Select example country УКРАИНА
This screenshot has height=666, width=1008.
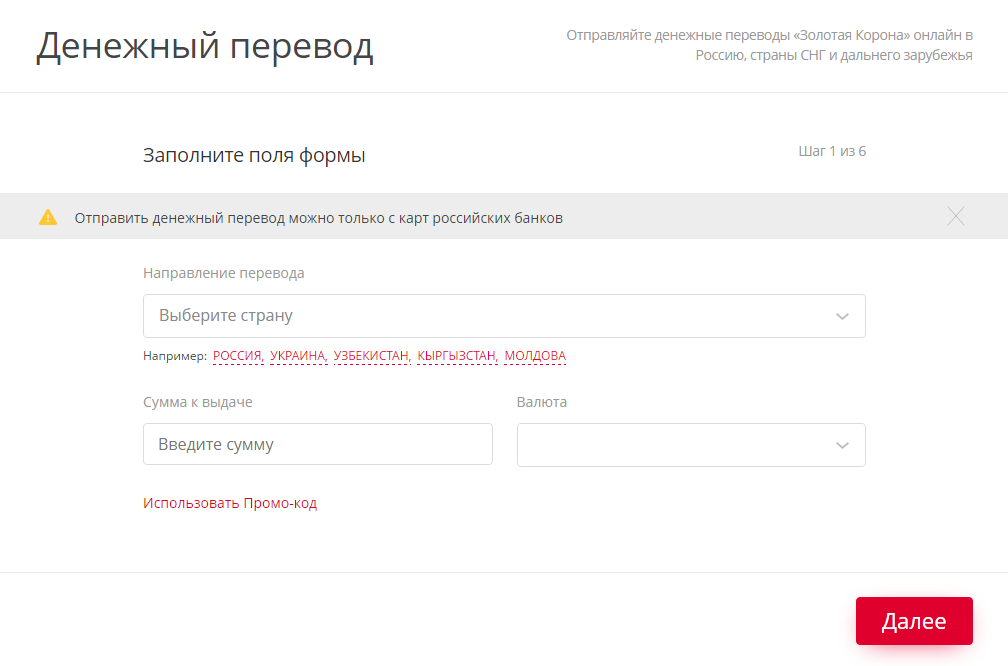298,356
